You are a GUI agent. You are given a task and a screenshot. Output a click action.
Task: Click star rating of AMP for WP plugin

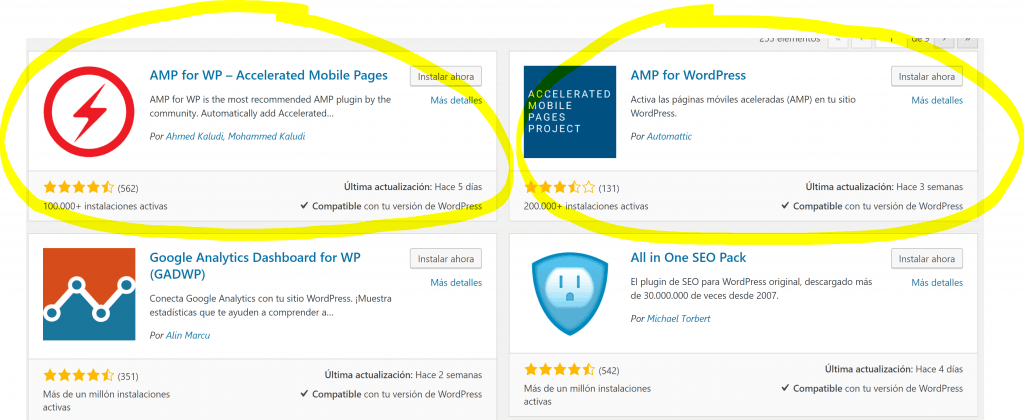pyautogui.click(x=78, y=188)
